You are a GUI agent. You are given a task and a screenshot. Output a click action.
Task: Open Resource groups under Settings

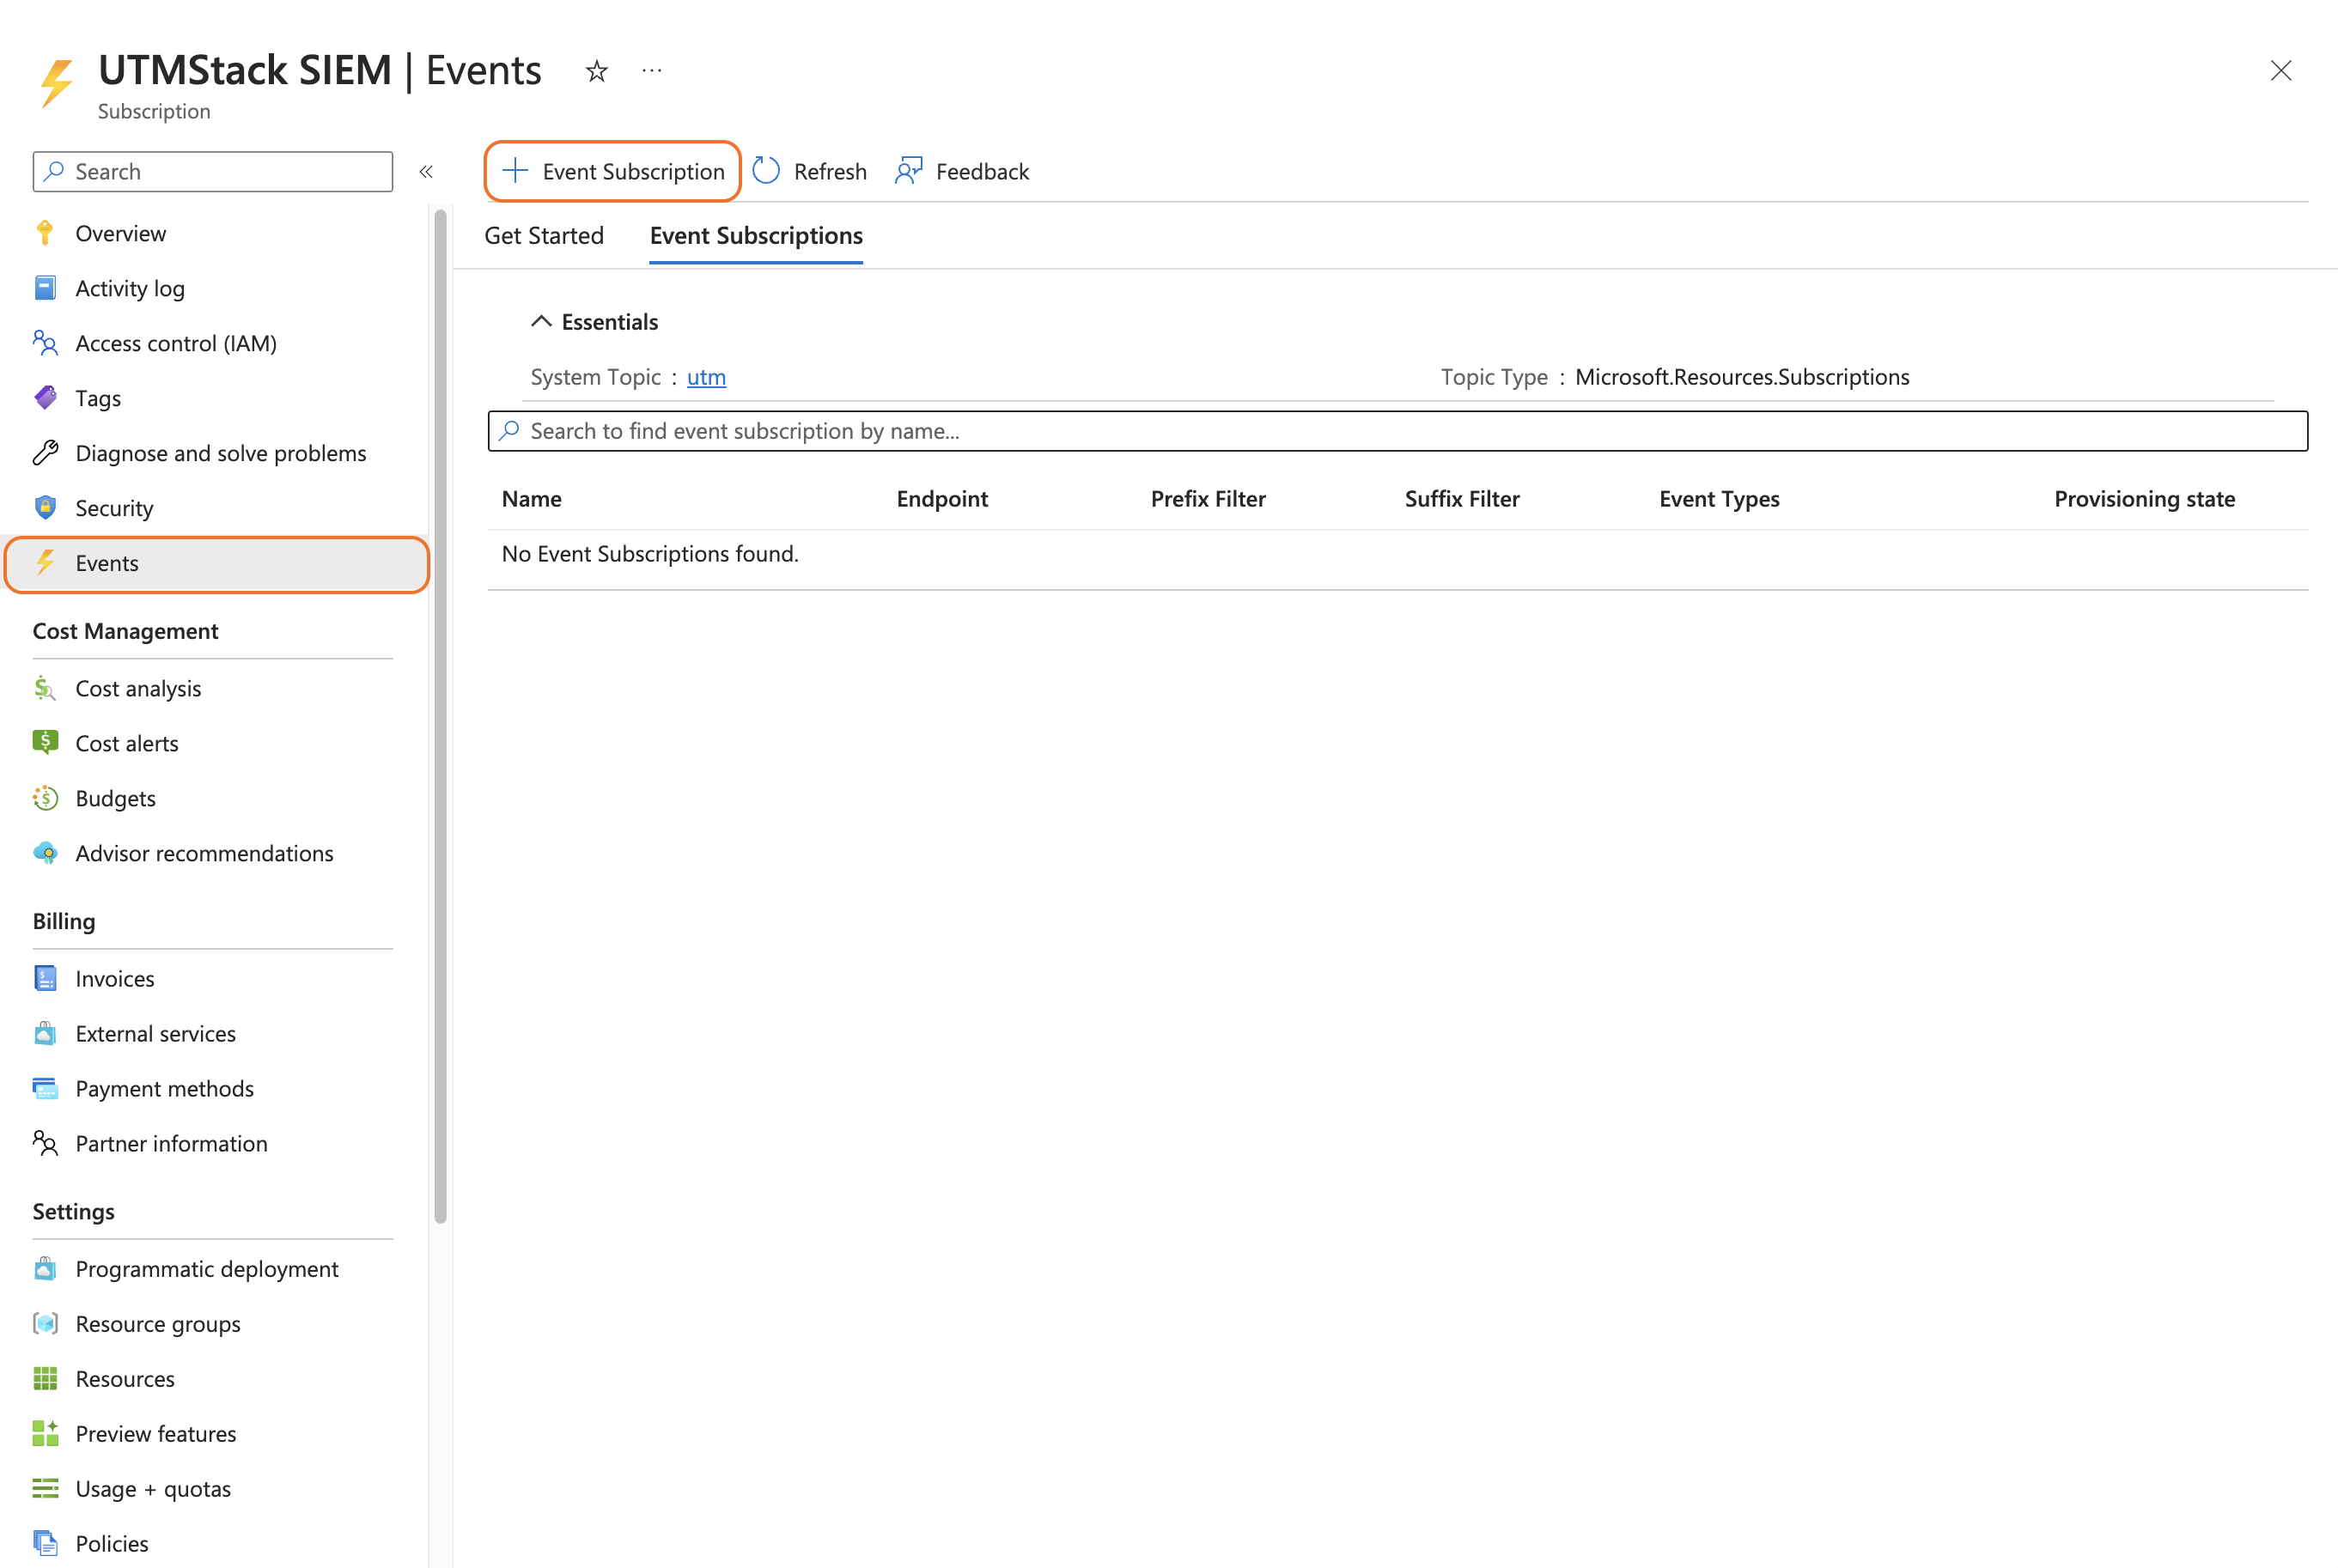tap(158, 1323)
